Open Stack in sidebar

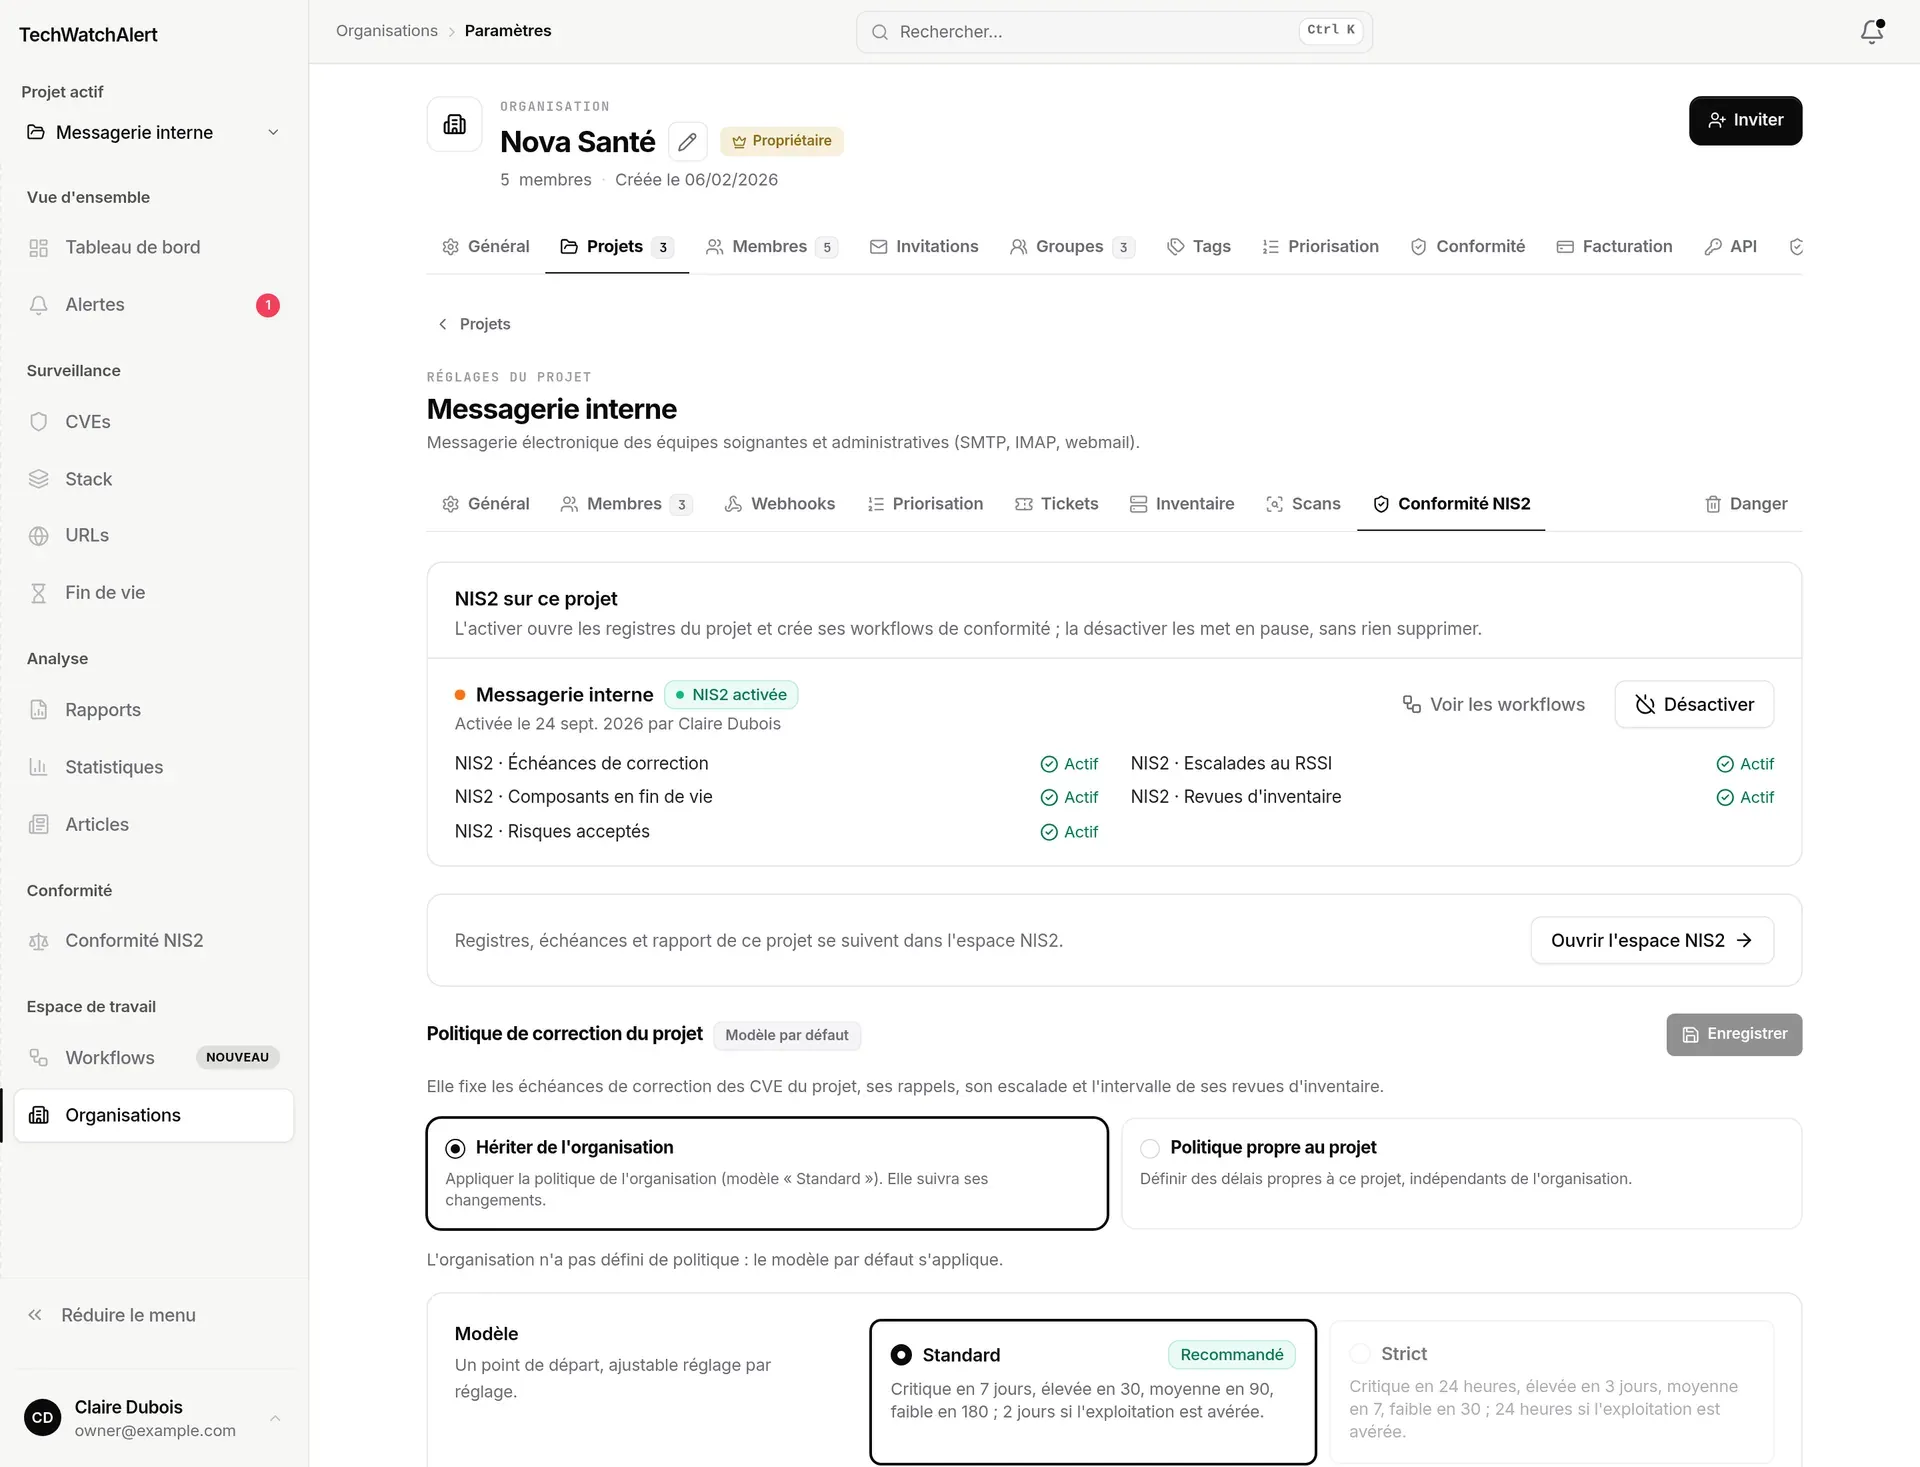[x=154, y=479]
